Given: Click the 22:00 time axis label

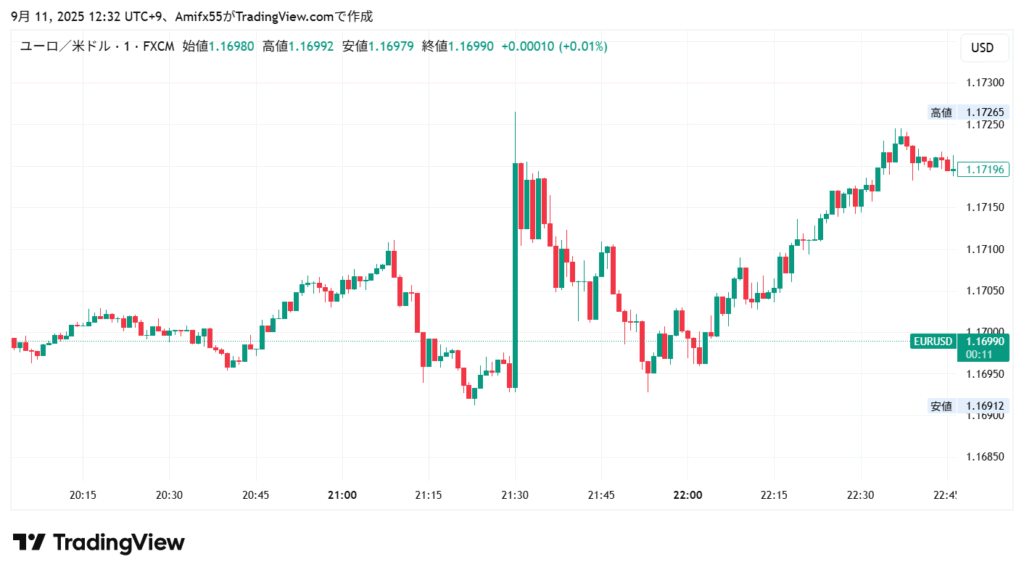Looking at the screenshot, I should point(688,495).
